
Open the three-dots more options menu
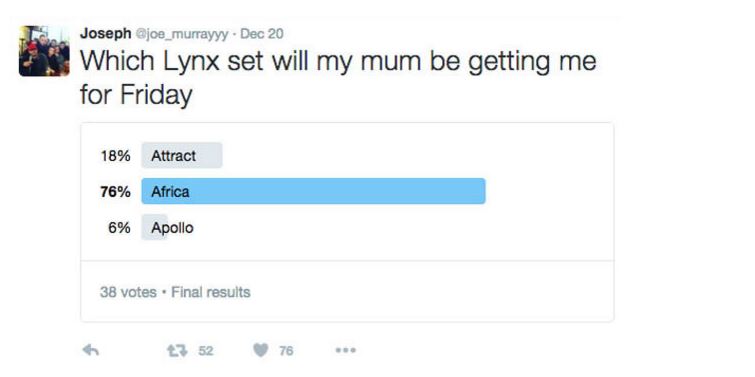click(346, 351)
